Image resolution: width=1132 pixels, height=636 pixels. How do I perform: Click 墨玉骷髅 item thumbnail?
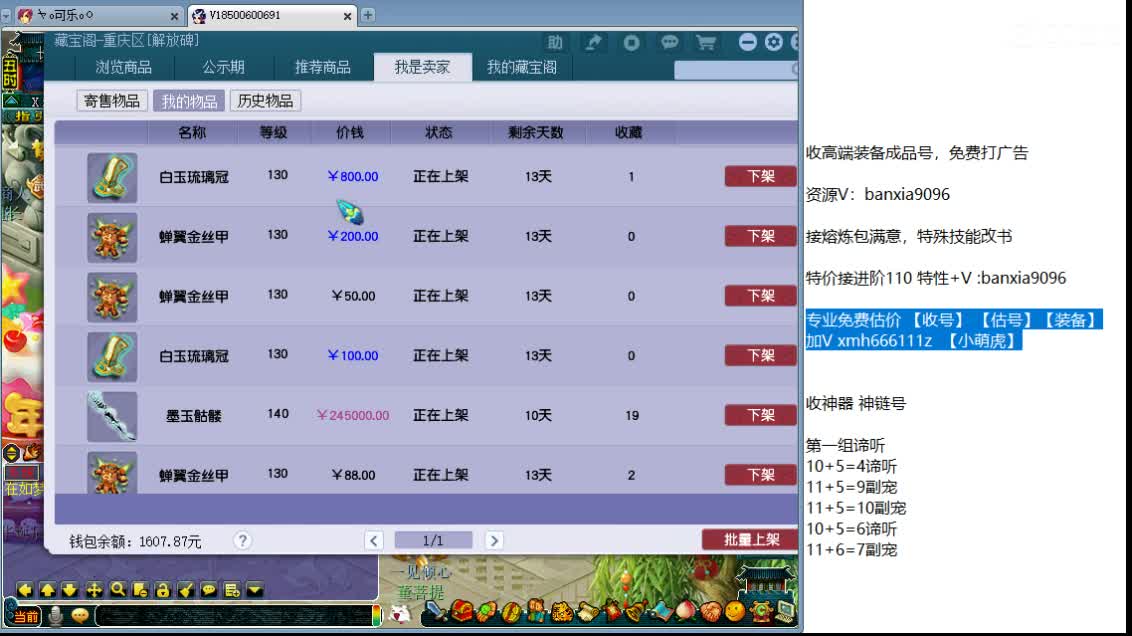click(112, 417)
